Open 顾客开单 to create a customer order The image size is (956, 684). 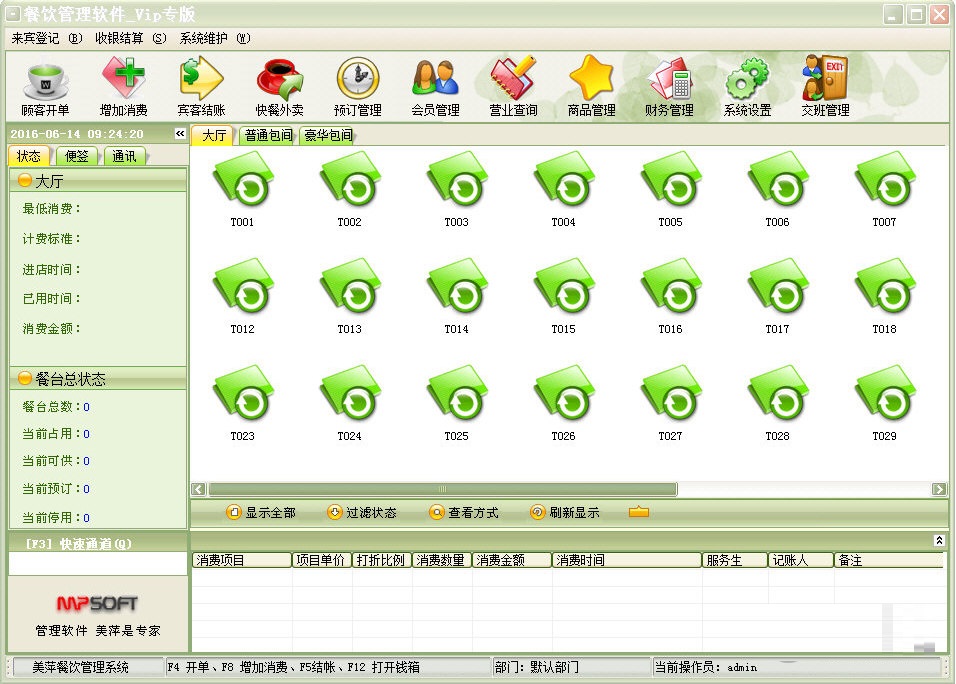tap(44, 87)
